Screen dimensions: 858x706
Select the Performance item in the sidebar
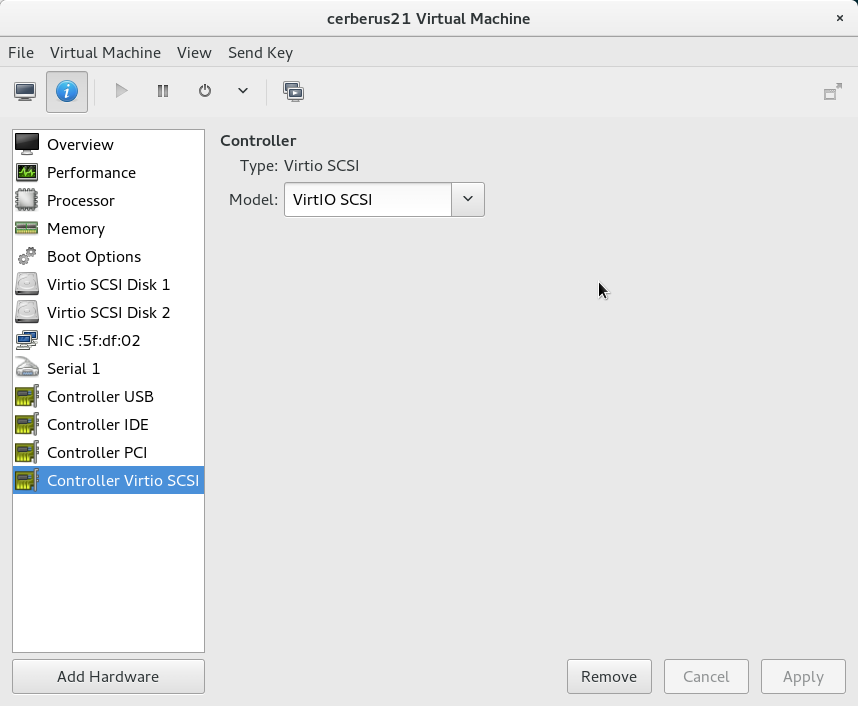point(91,173)
